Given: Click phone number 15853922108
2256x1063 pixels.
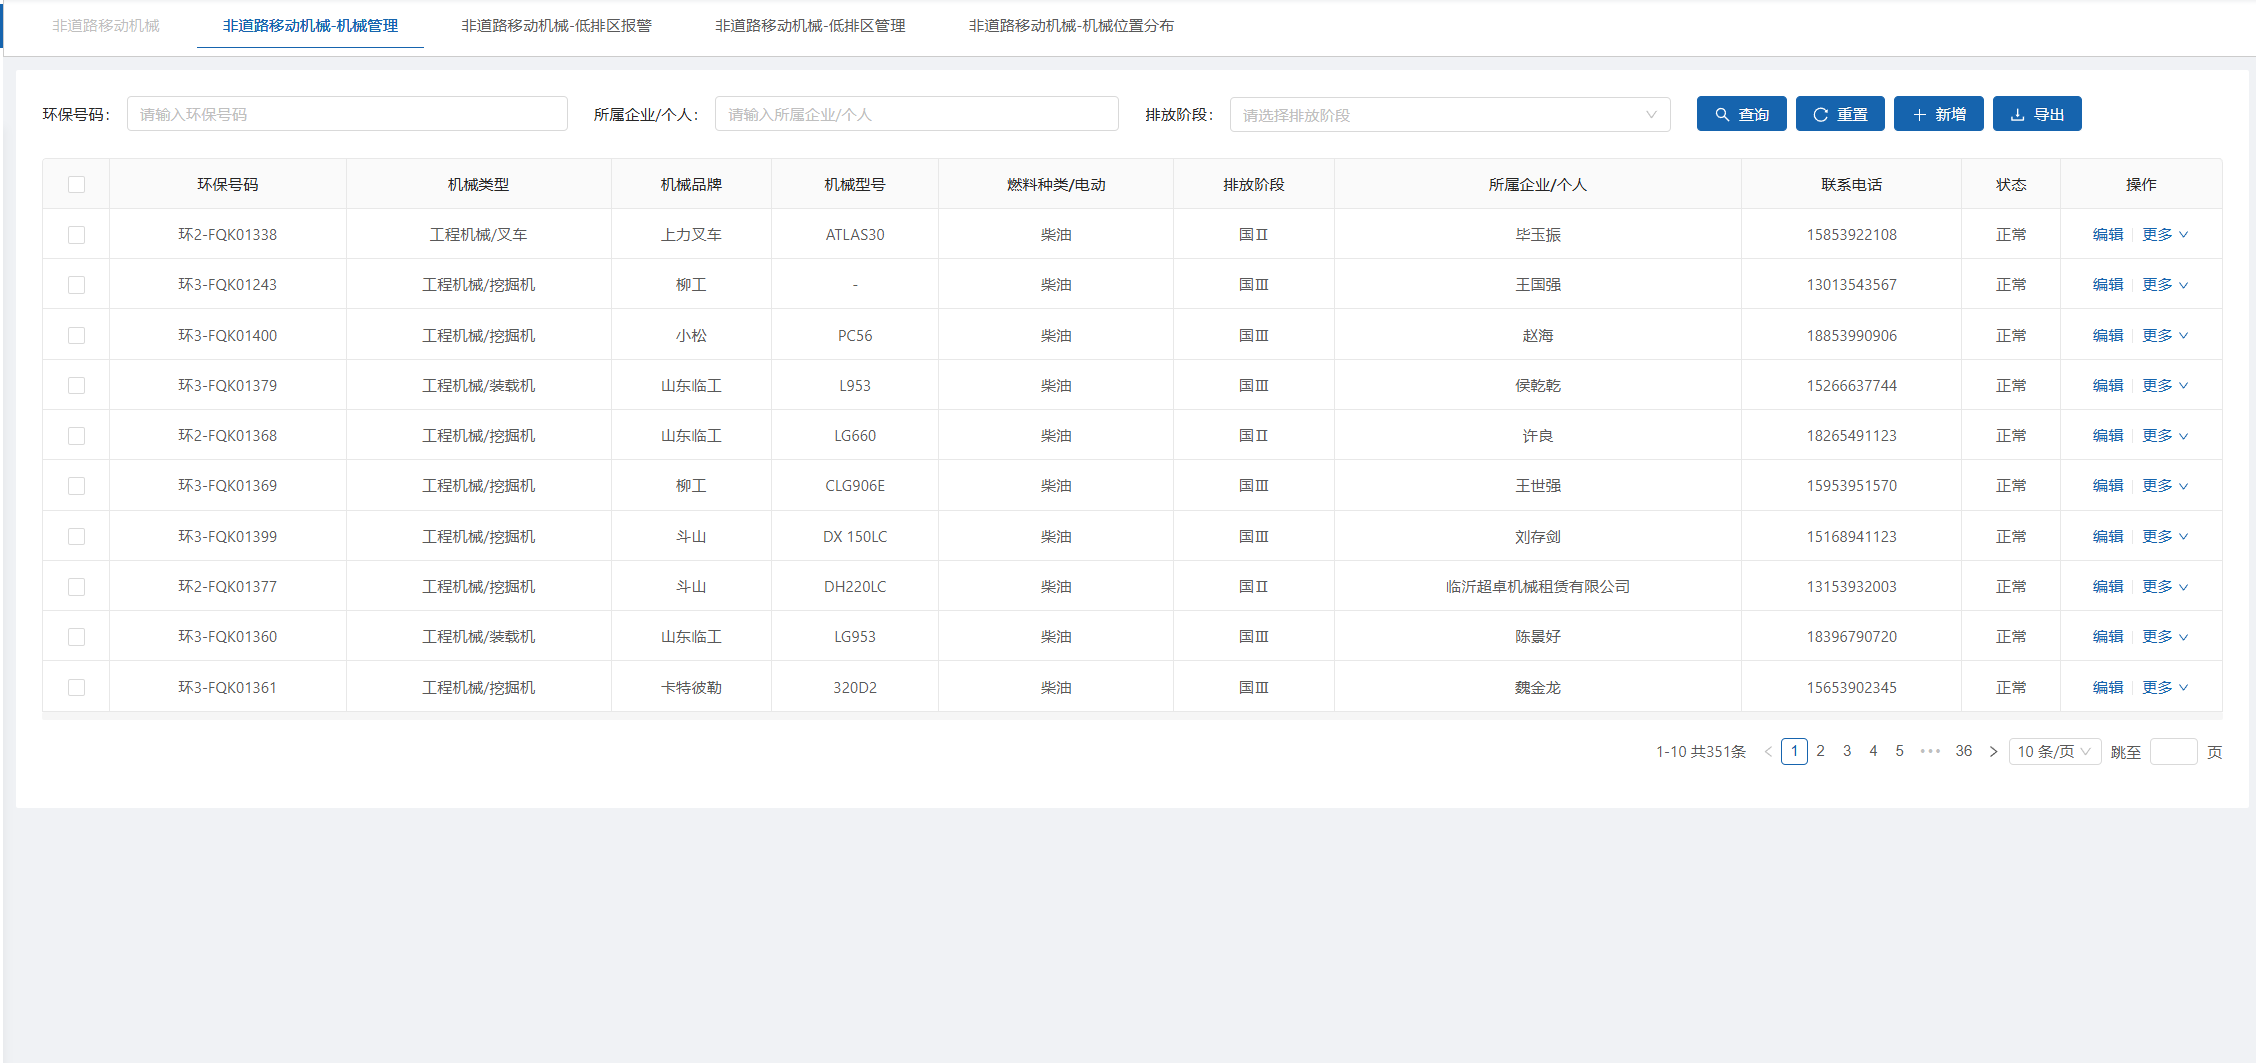Looking at the screenshot, I should 1851,234.
